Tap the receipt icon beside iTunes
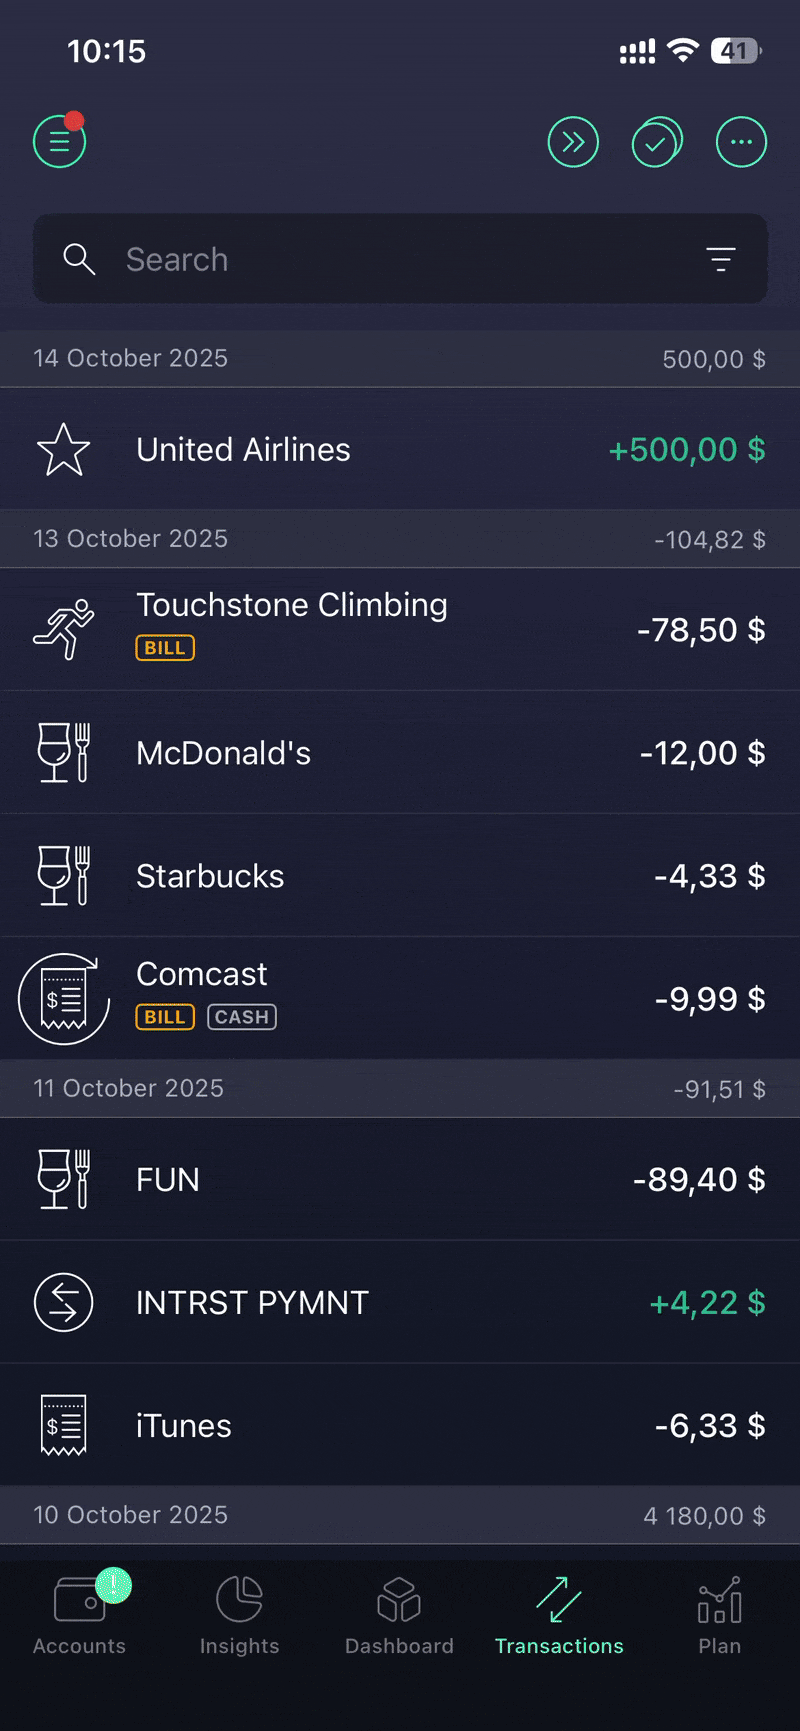Screen dimensions: 800x1731 [63, 1425]
